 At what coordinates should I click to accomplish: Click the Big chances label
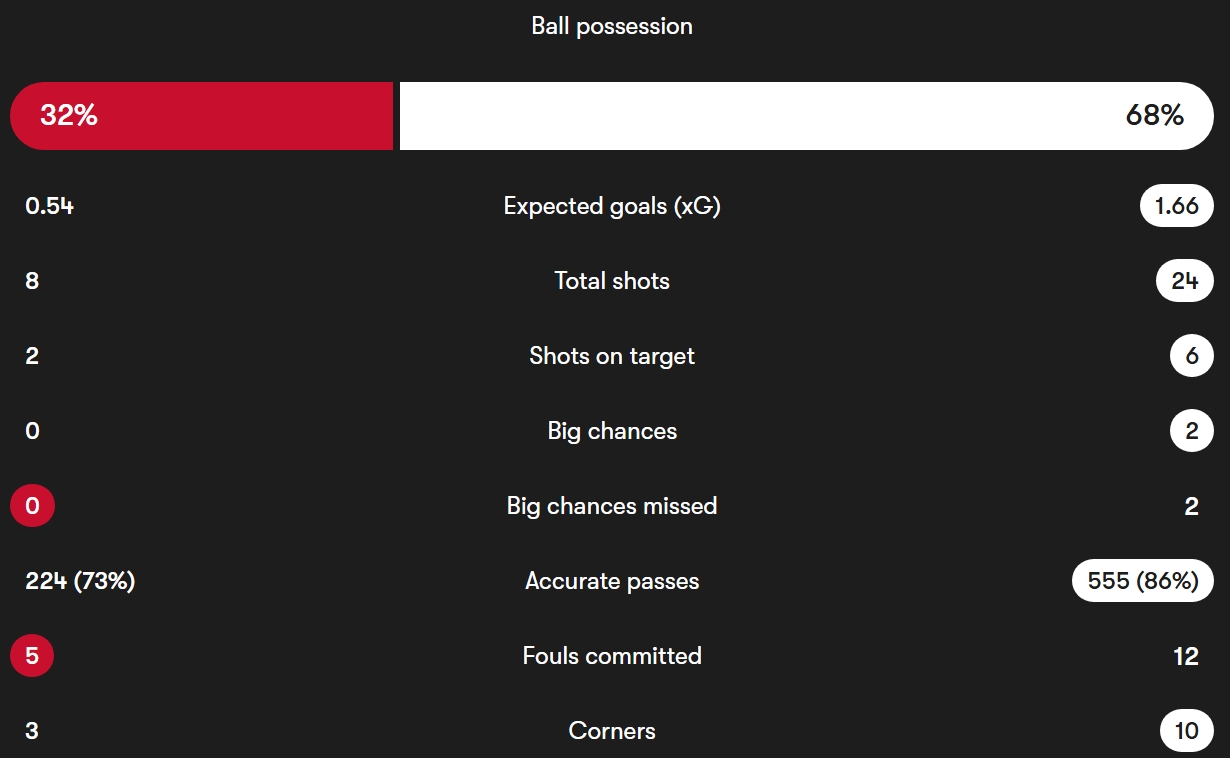[x=612, y=431]
